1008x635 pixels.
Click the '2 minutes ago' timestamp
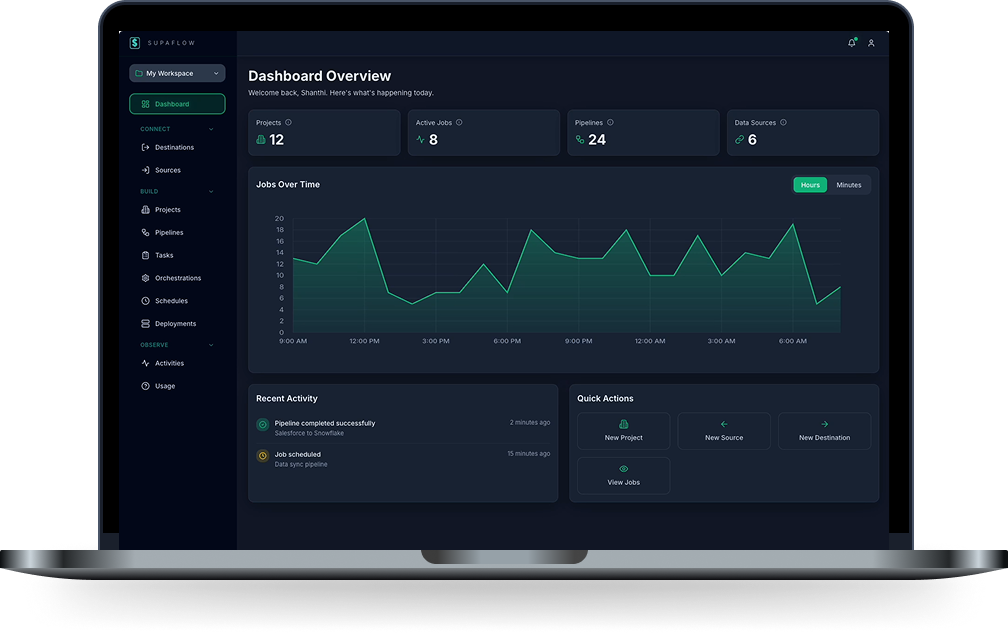(x=530, y=422)
